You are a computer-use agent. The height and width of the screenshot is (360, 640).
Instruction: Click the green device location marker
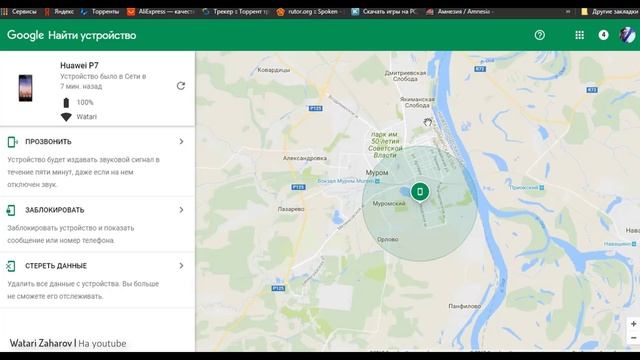click(x=420, y=192)
